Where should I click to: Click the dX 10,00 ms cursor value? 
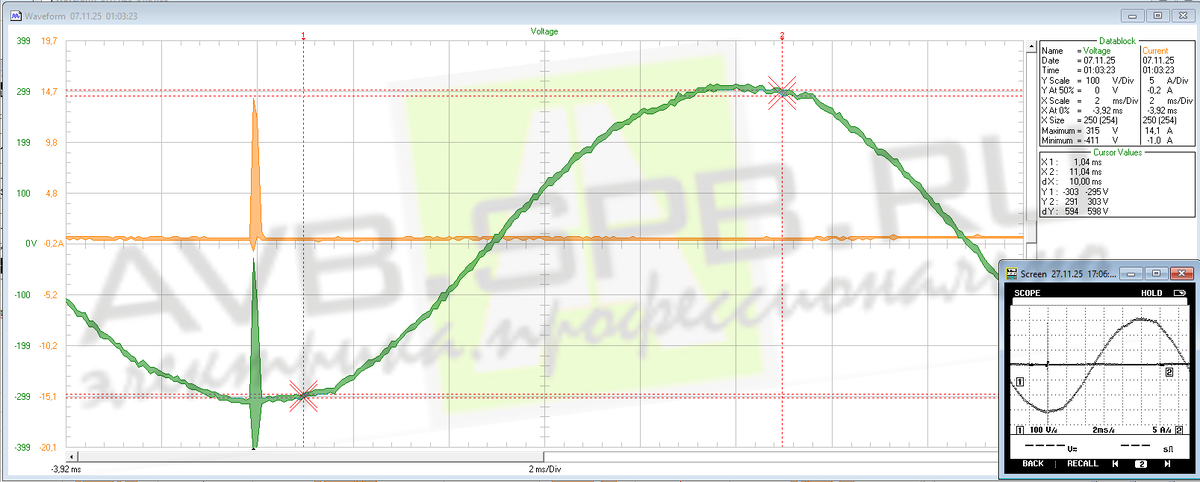coord(1084,181)
